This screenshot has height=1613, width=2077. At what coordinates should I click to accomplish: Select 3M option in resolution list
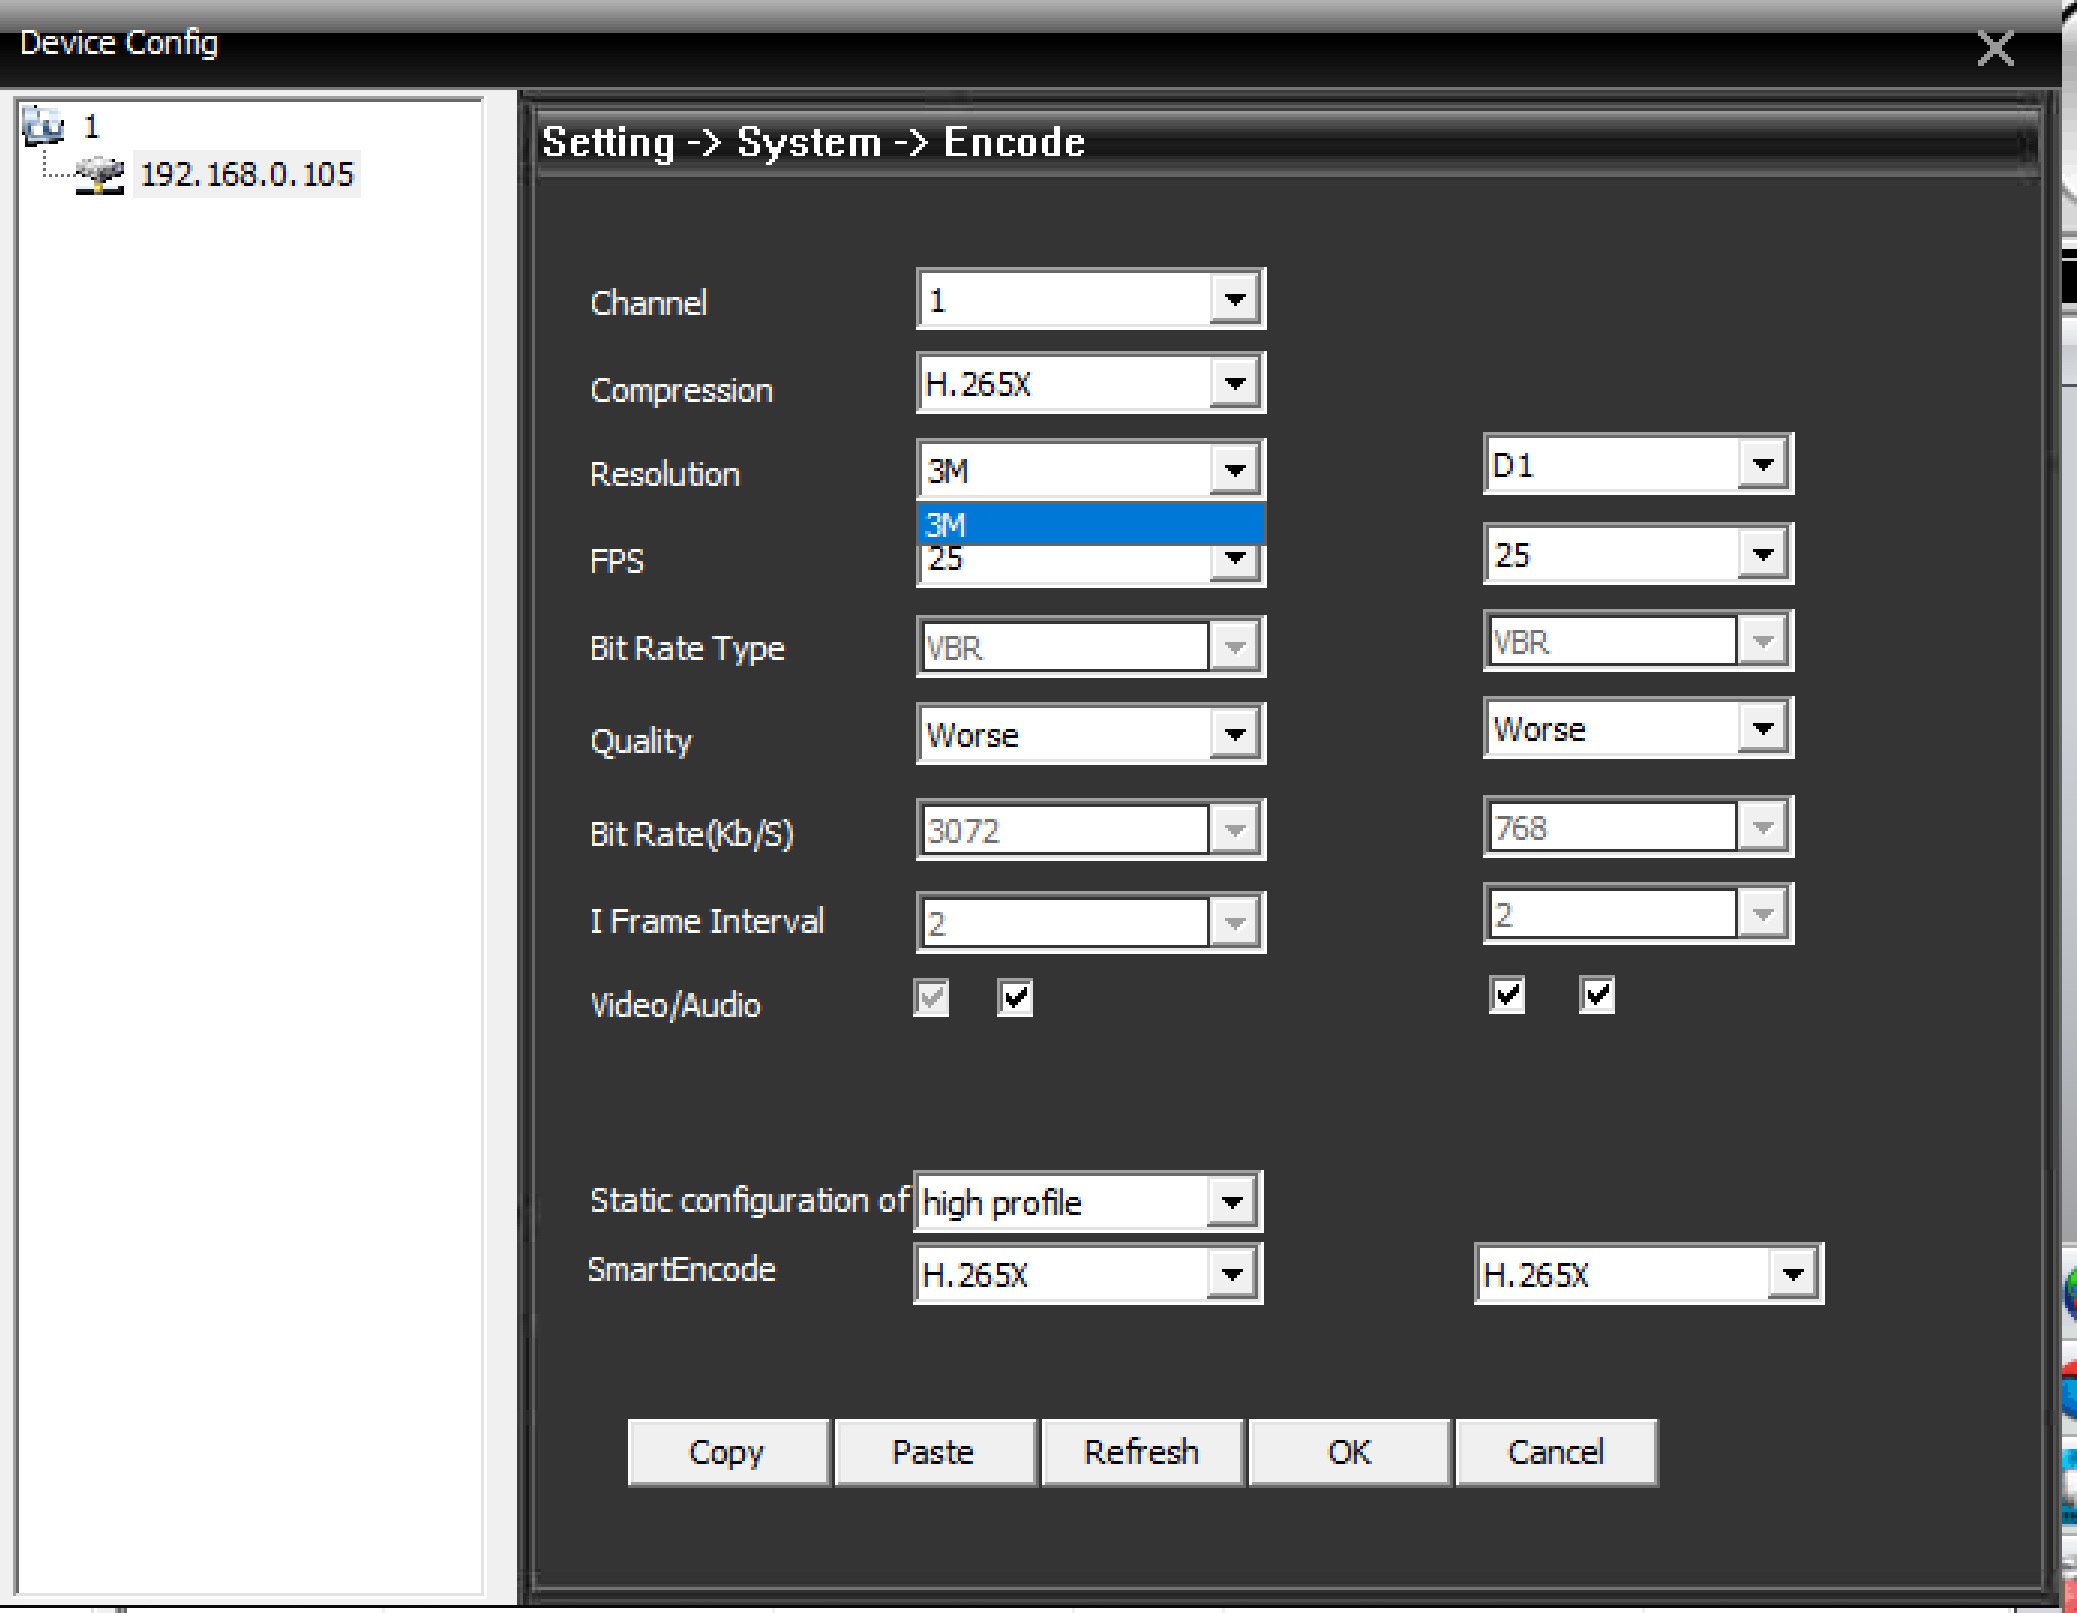point(1090,524)
